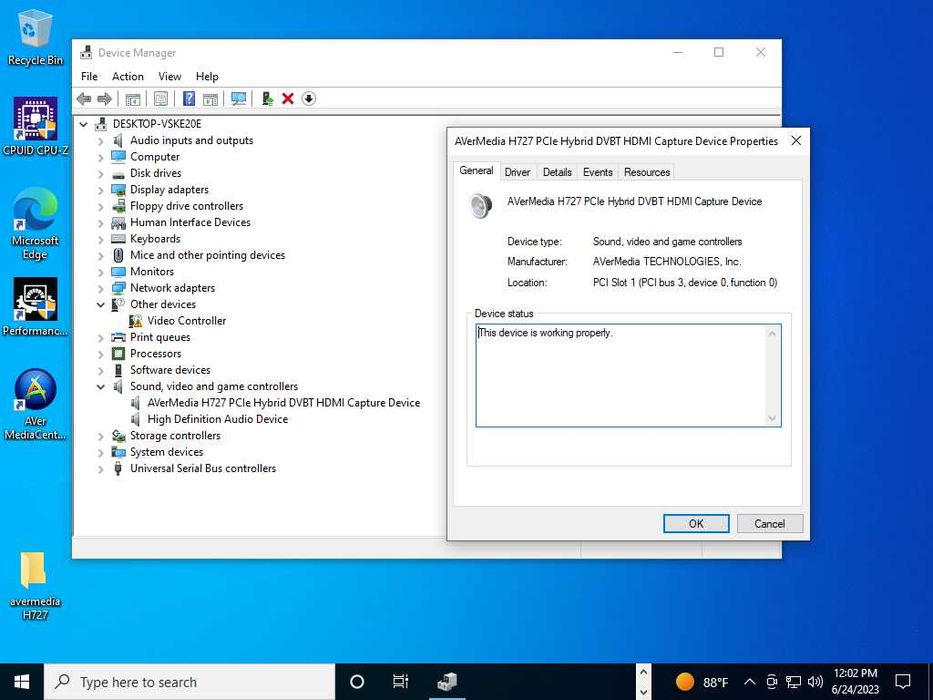This screenshot has height=700, width=933.
Task: Click the Scan for hardware changes icon
Action: [x=238, y=98]
